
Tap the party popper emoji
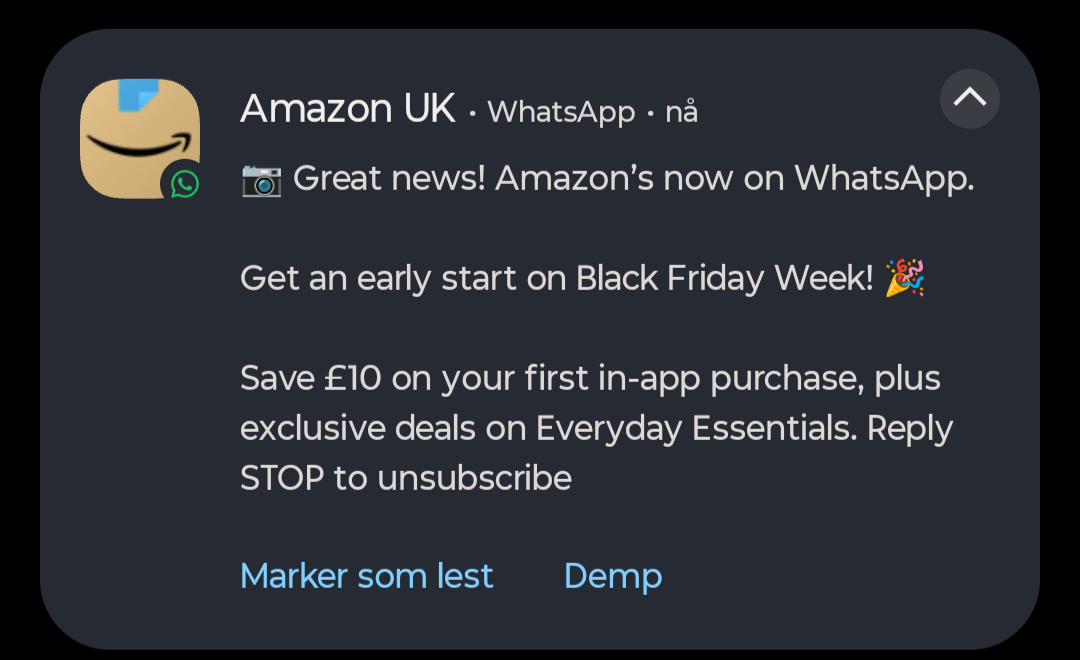click(905, 278)
